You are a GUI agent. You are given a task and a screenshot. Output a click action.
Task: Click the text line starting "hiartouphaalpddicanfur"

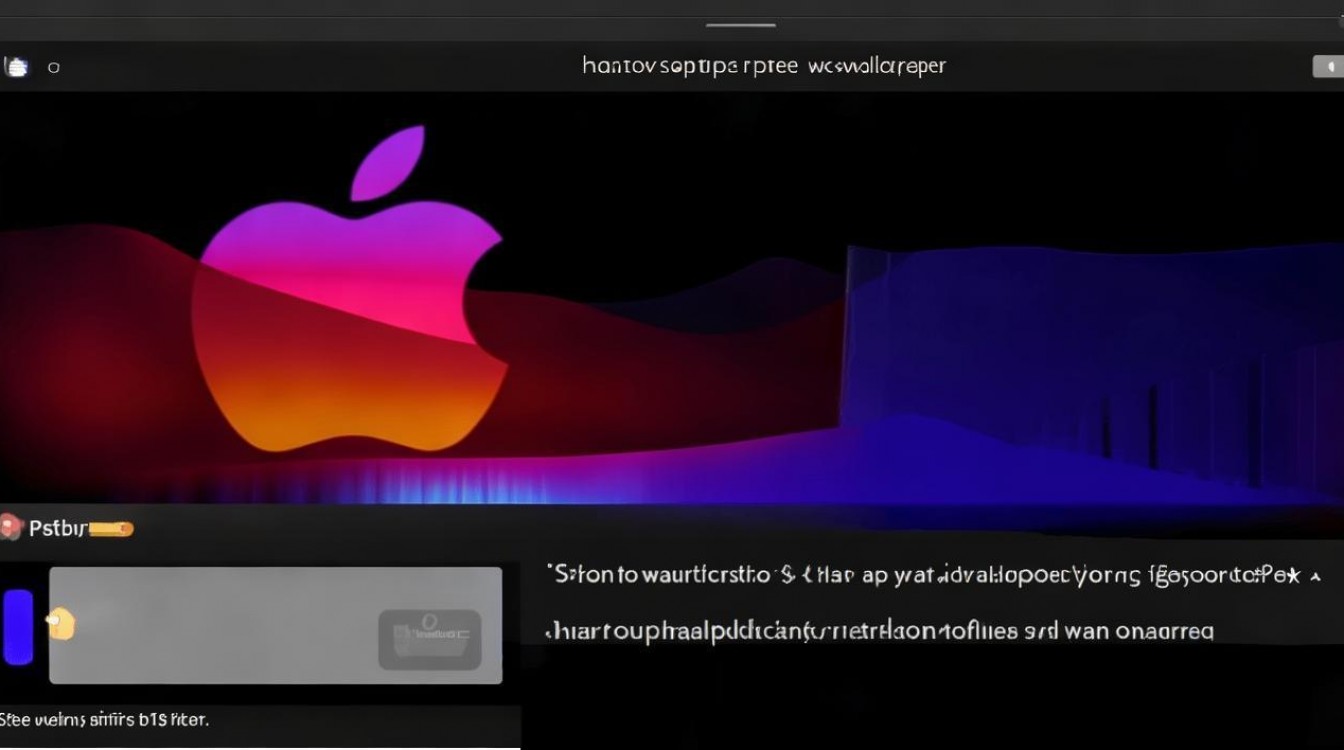tap(879, 632)
